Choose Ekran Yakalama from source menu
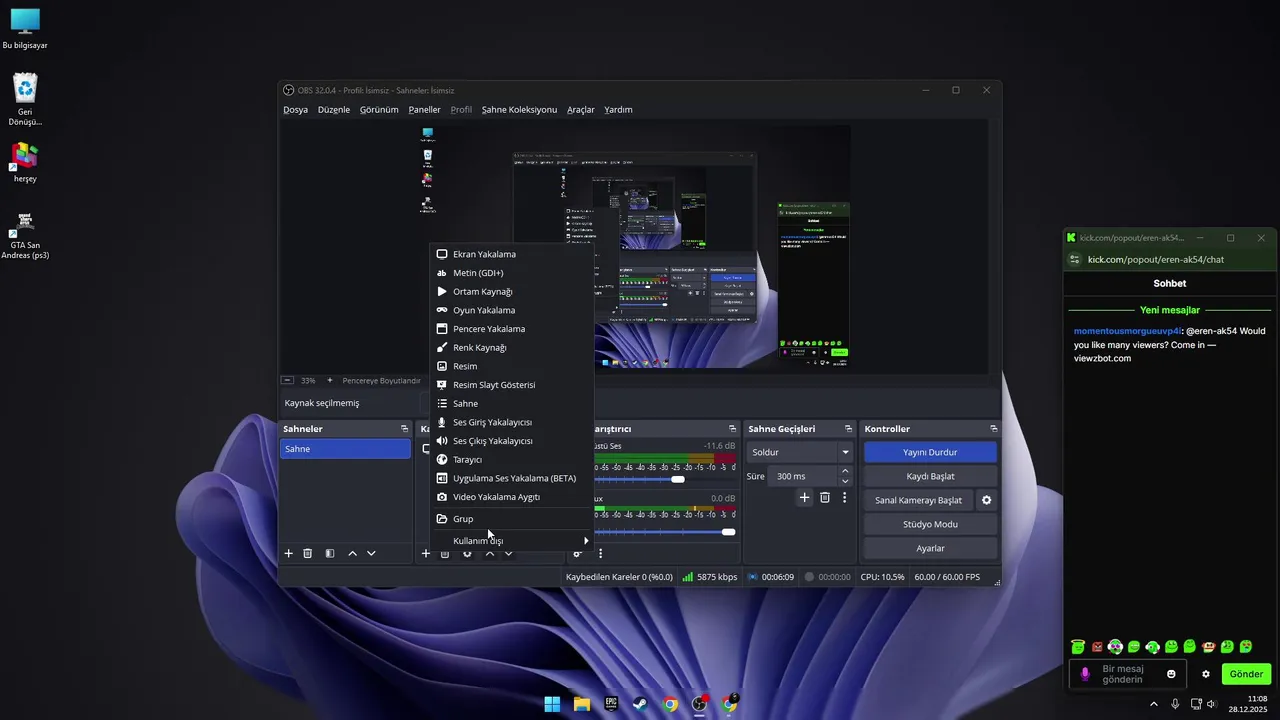 (x=512, y=254)
